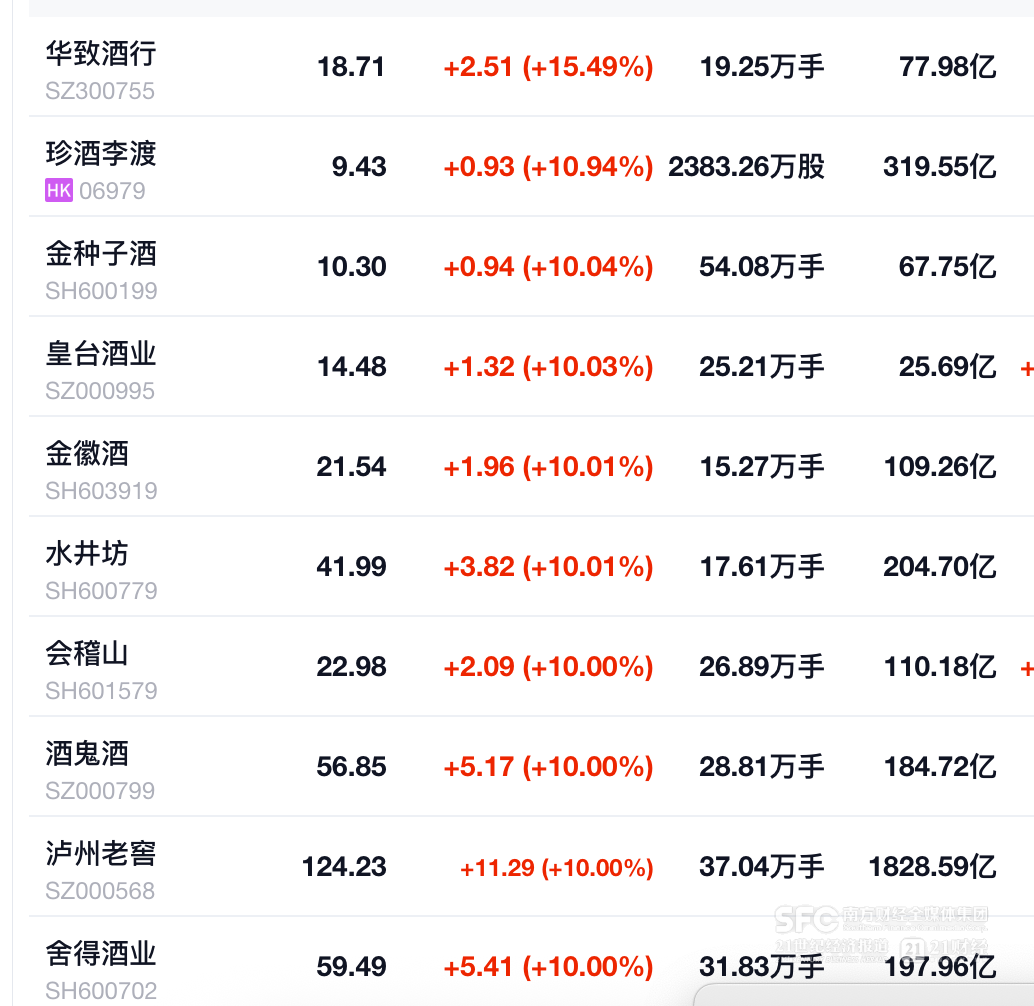Select the 1828.59亿 market cap cell
Image resolution: width=1034 pixels, height=1006 pixels.
pos(932,866)
